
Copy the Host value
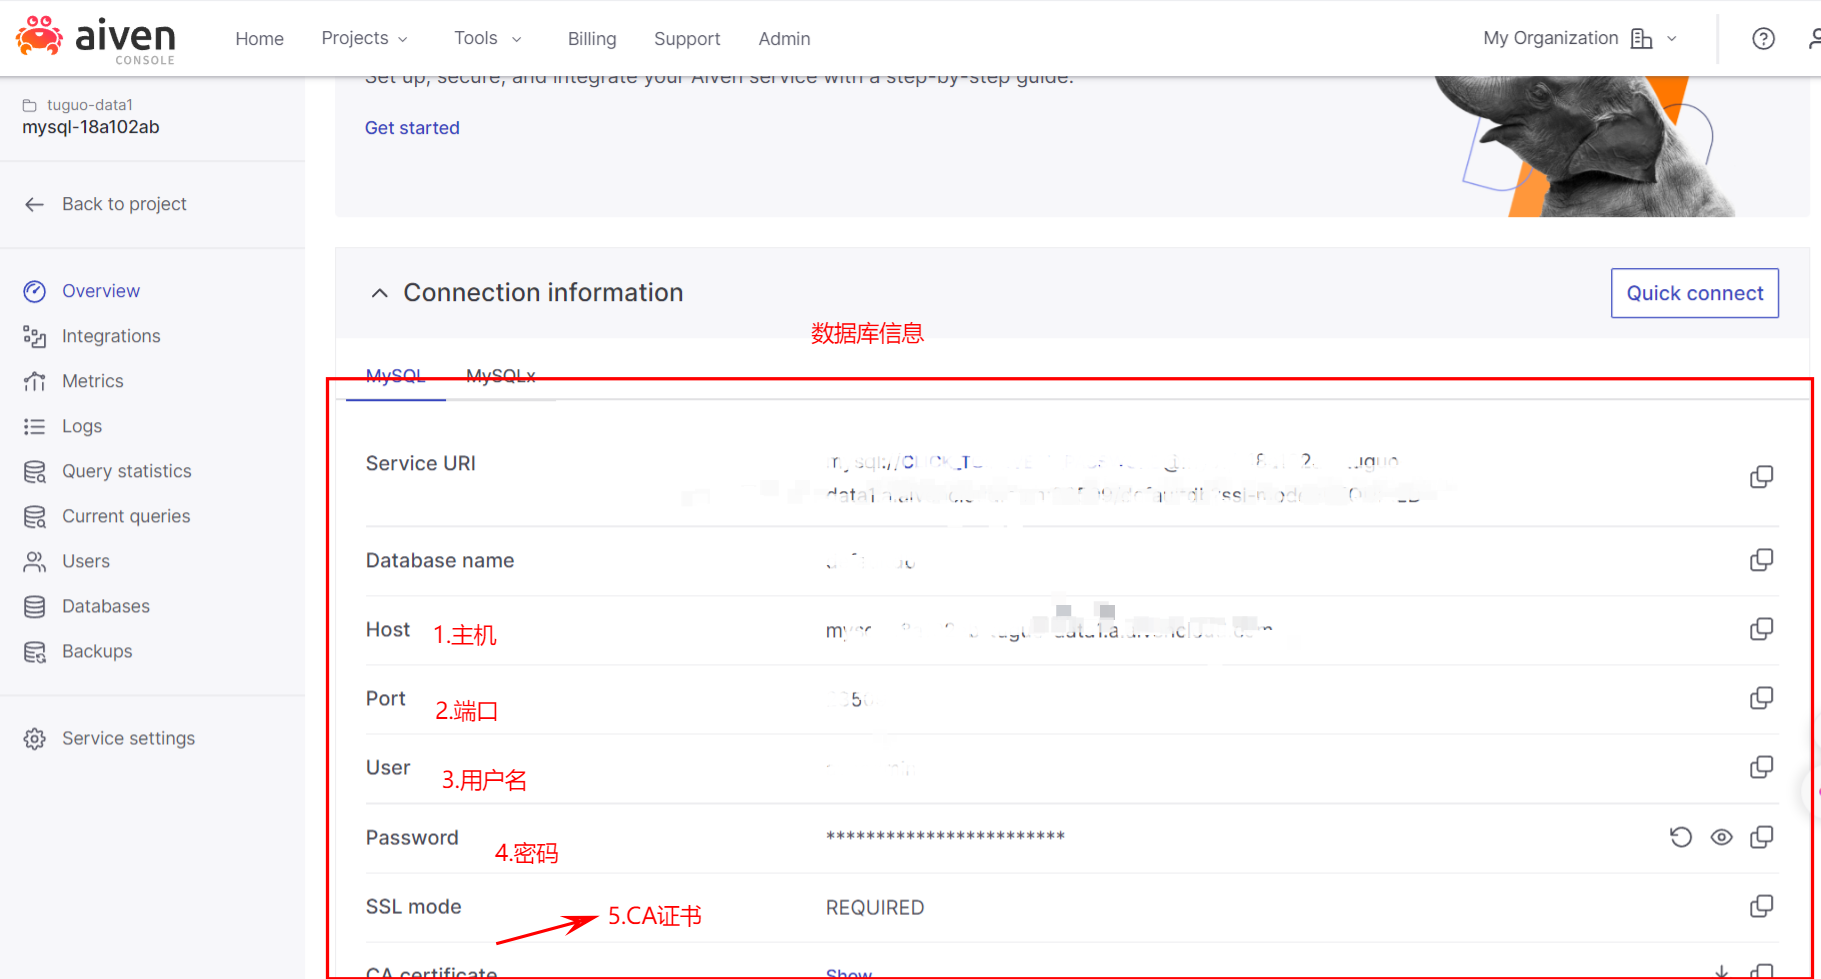(1761, 629)
